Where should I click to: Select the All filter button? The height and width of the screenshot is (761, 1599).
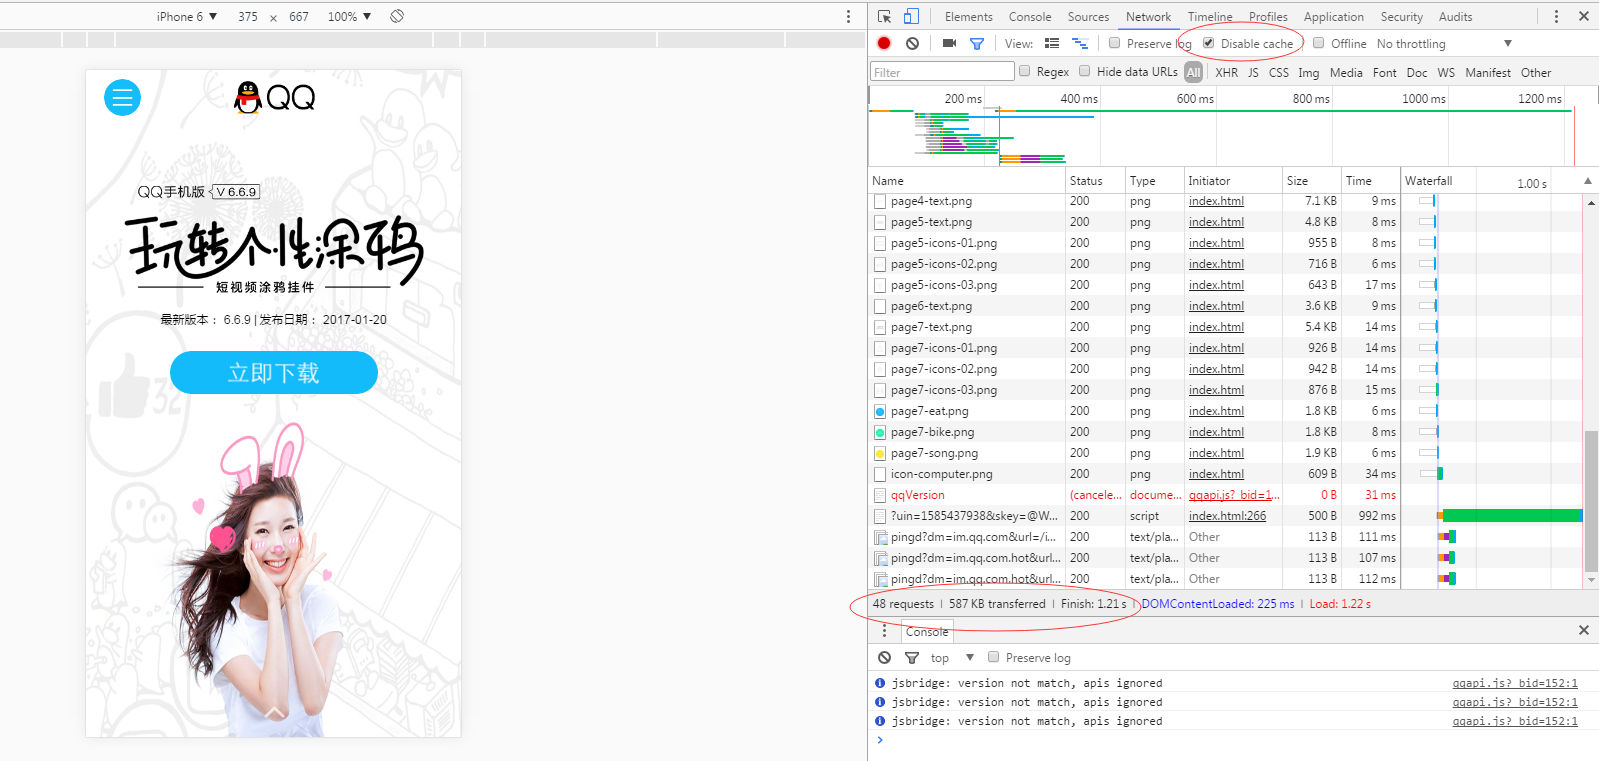pyautogui.click(x=1193, y=72)
